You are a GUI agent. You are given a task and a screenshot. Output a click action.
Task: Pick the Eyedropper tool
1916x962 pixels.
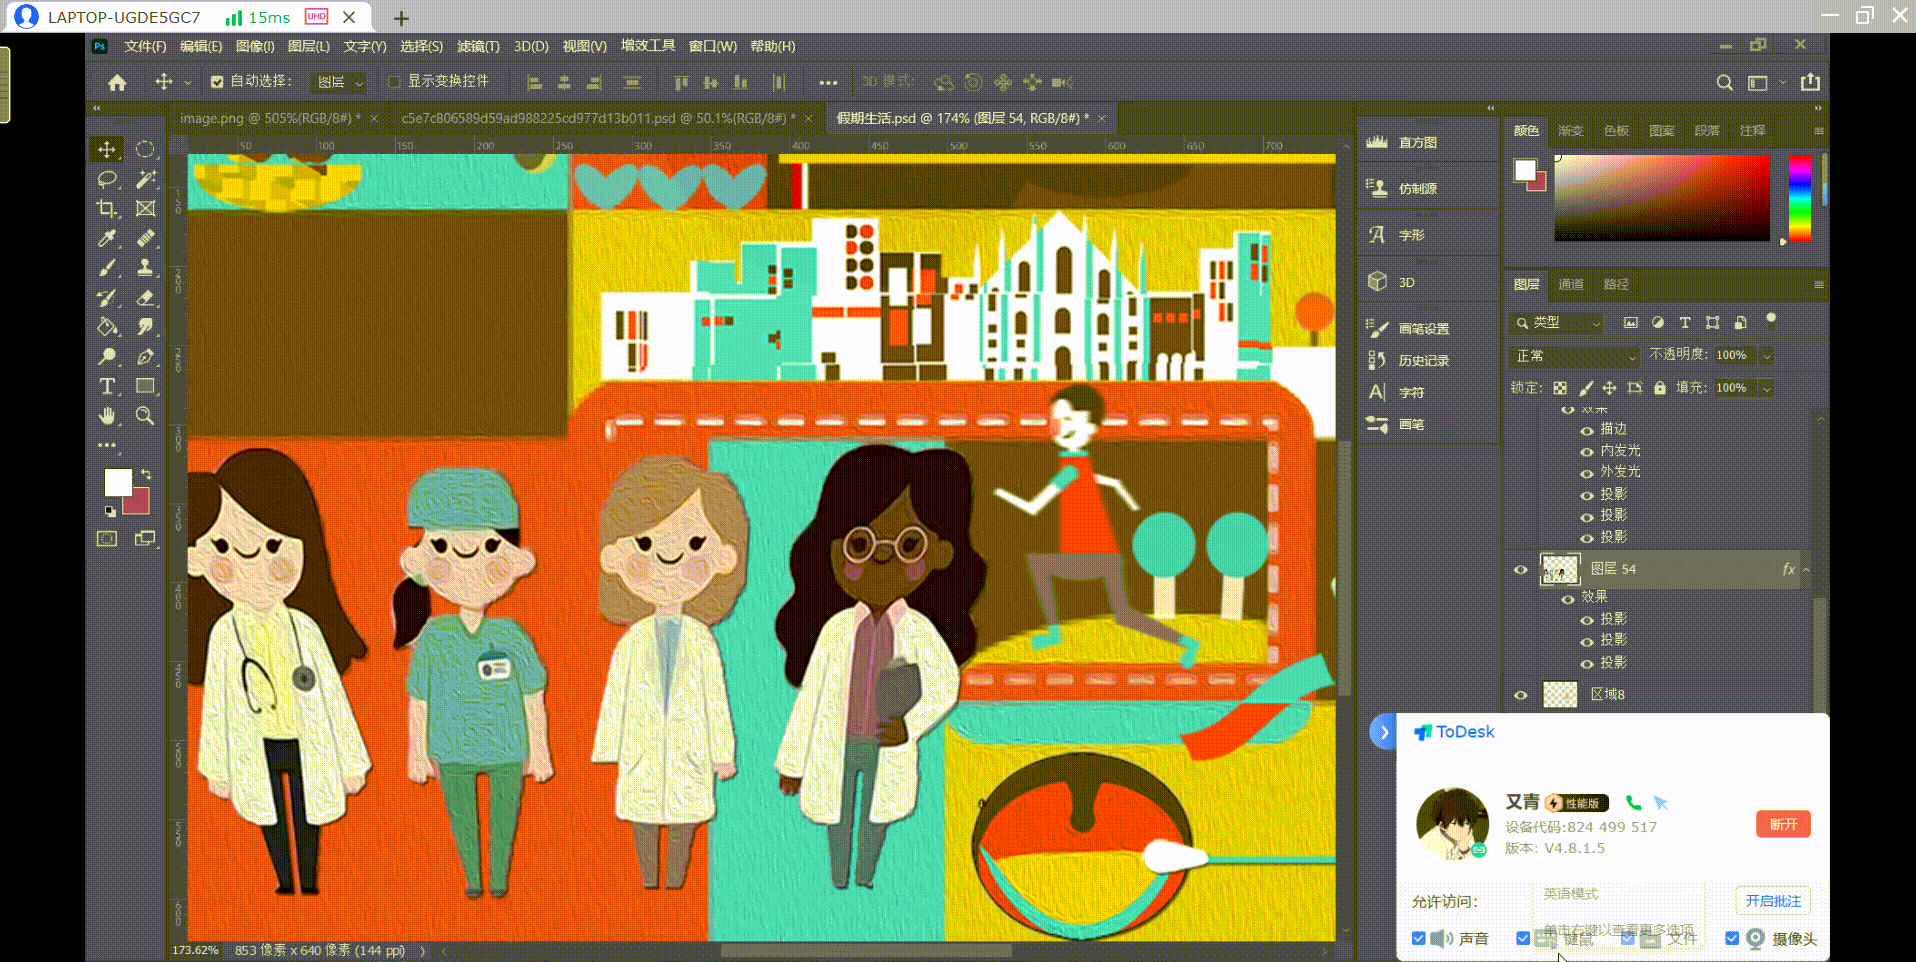coord(107,238)
